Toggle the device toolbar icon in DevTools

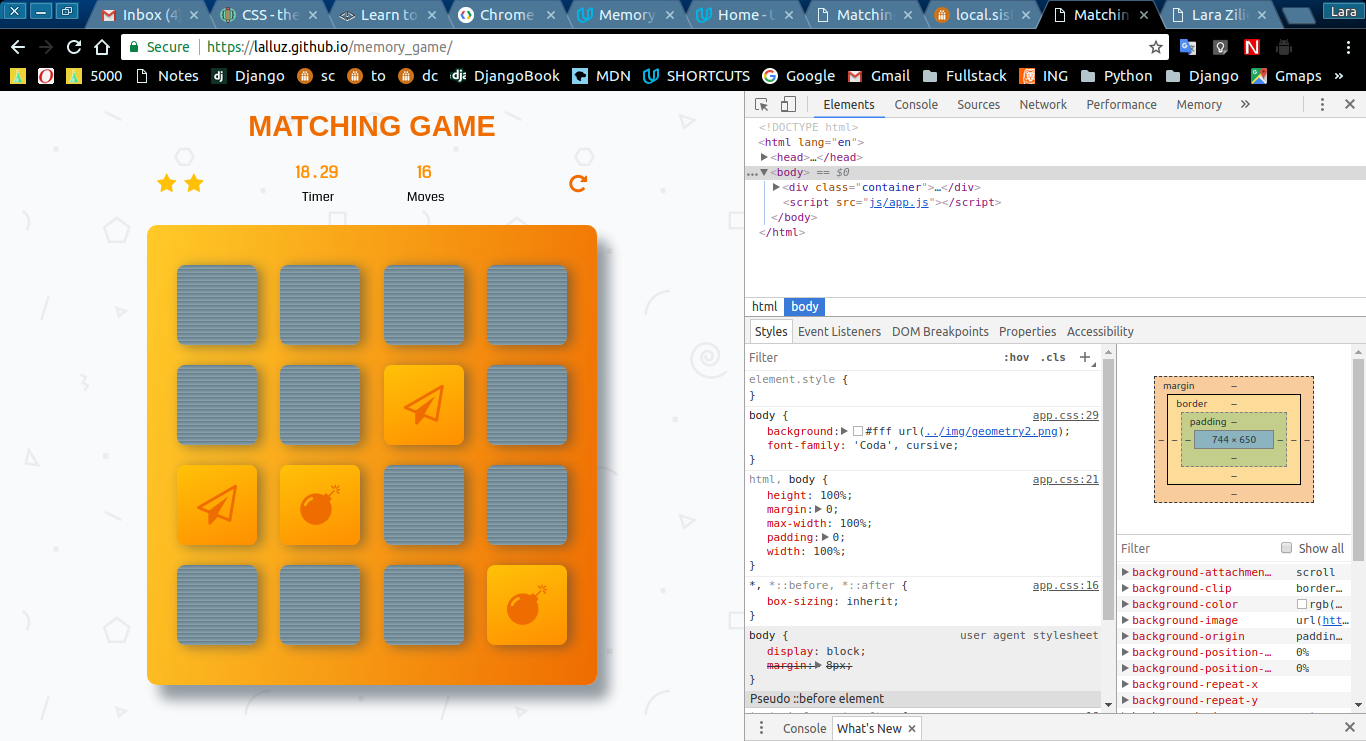[788, 104]
